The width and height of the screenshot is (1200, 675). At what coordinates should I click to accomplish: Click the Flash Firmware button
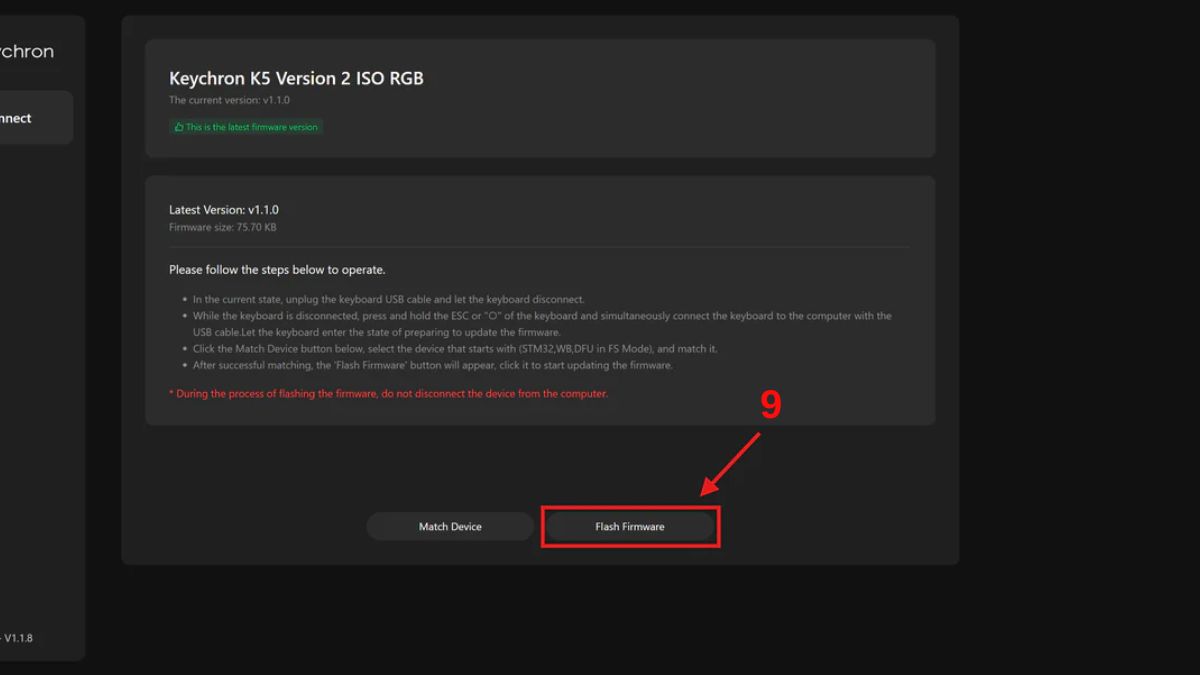(630, 525)
